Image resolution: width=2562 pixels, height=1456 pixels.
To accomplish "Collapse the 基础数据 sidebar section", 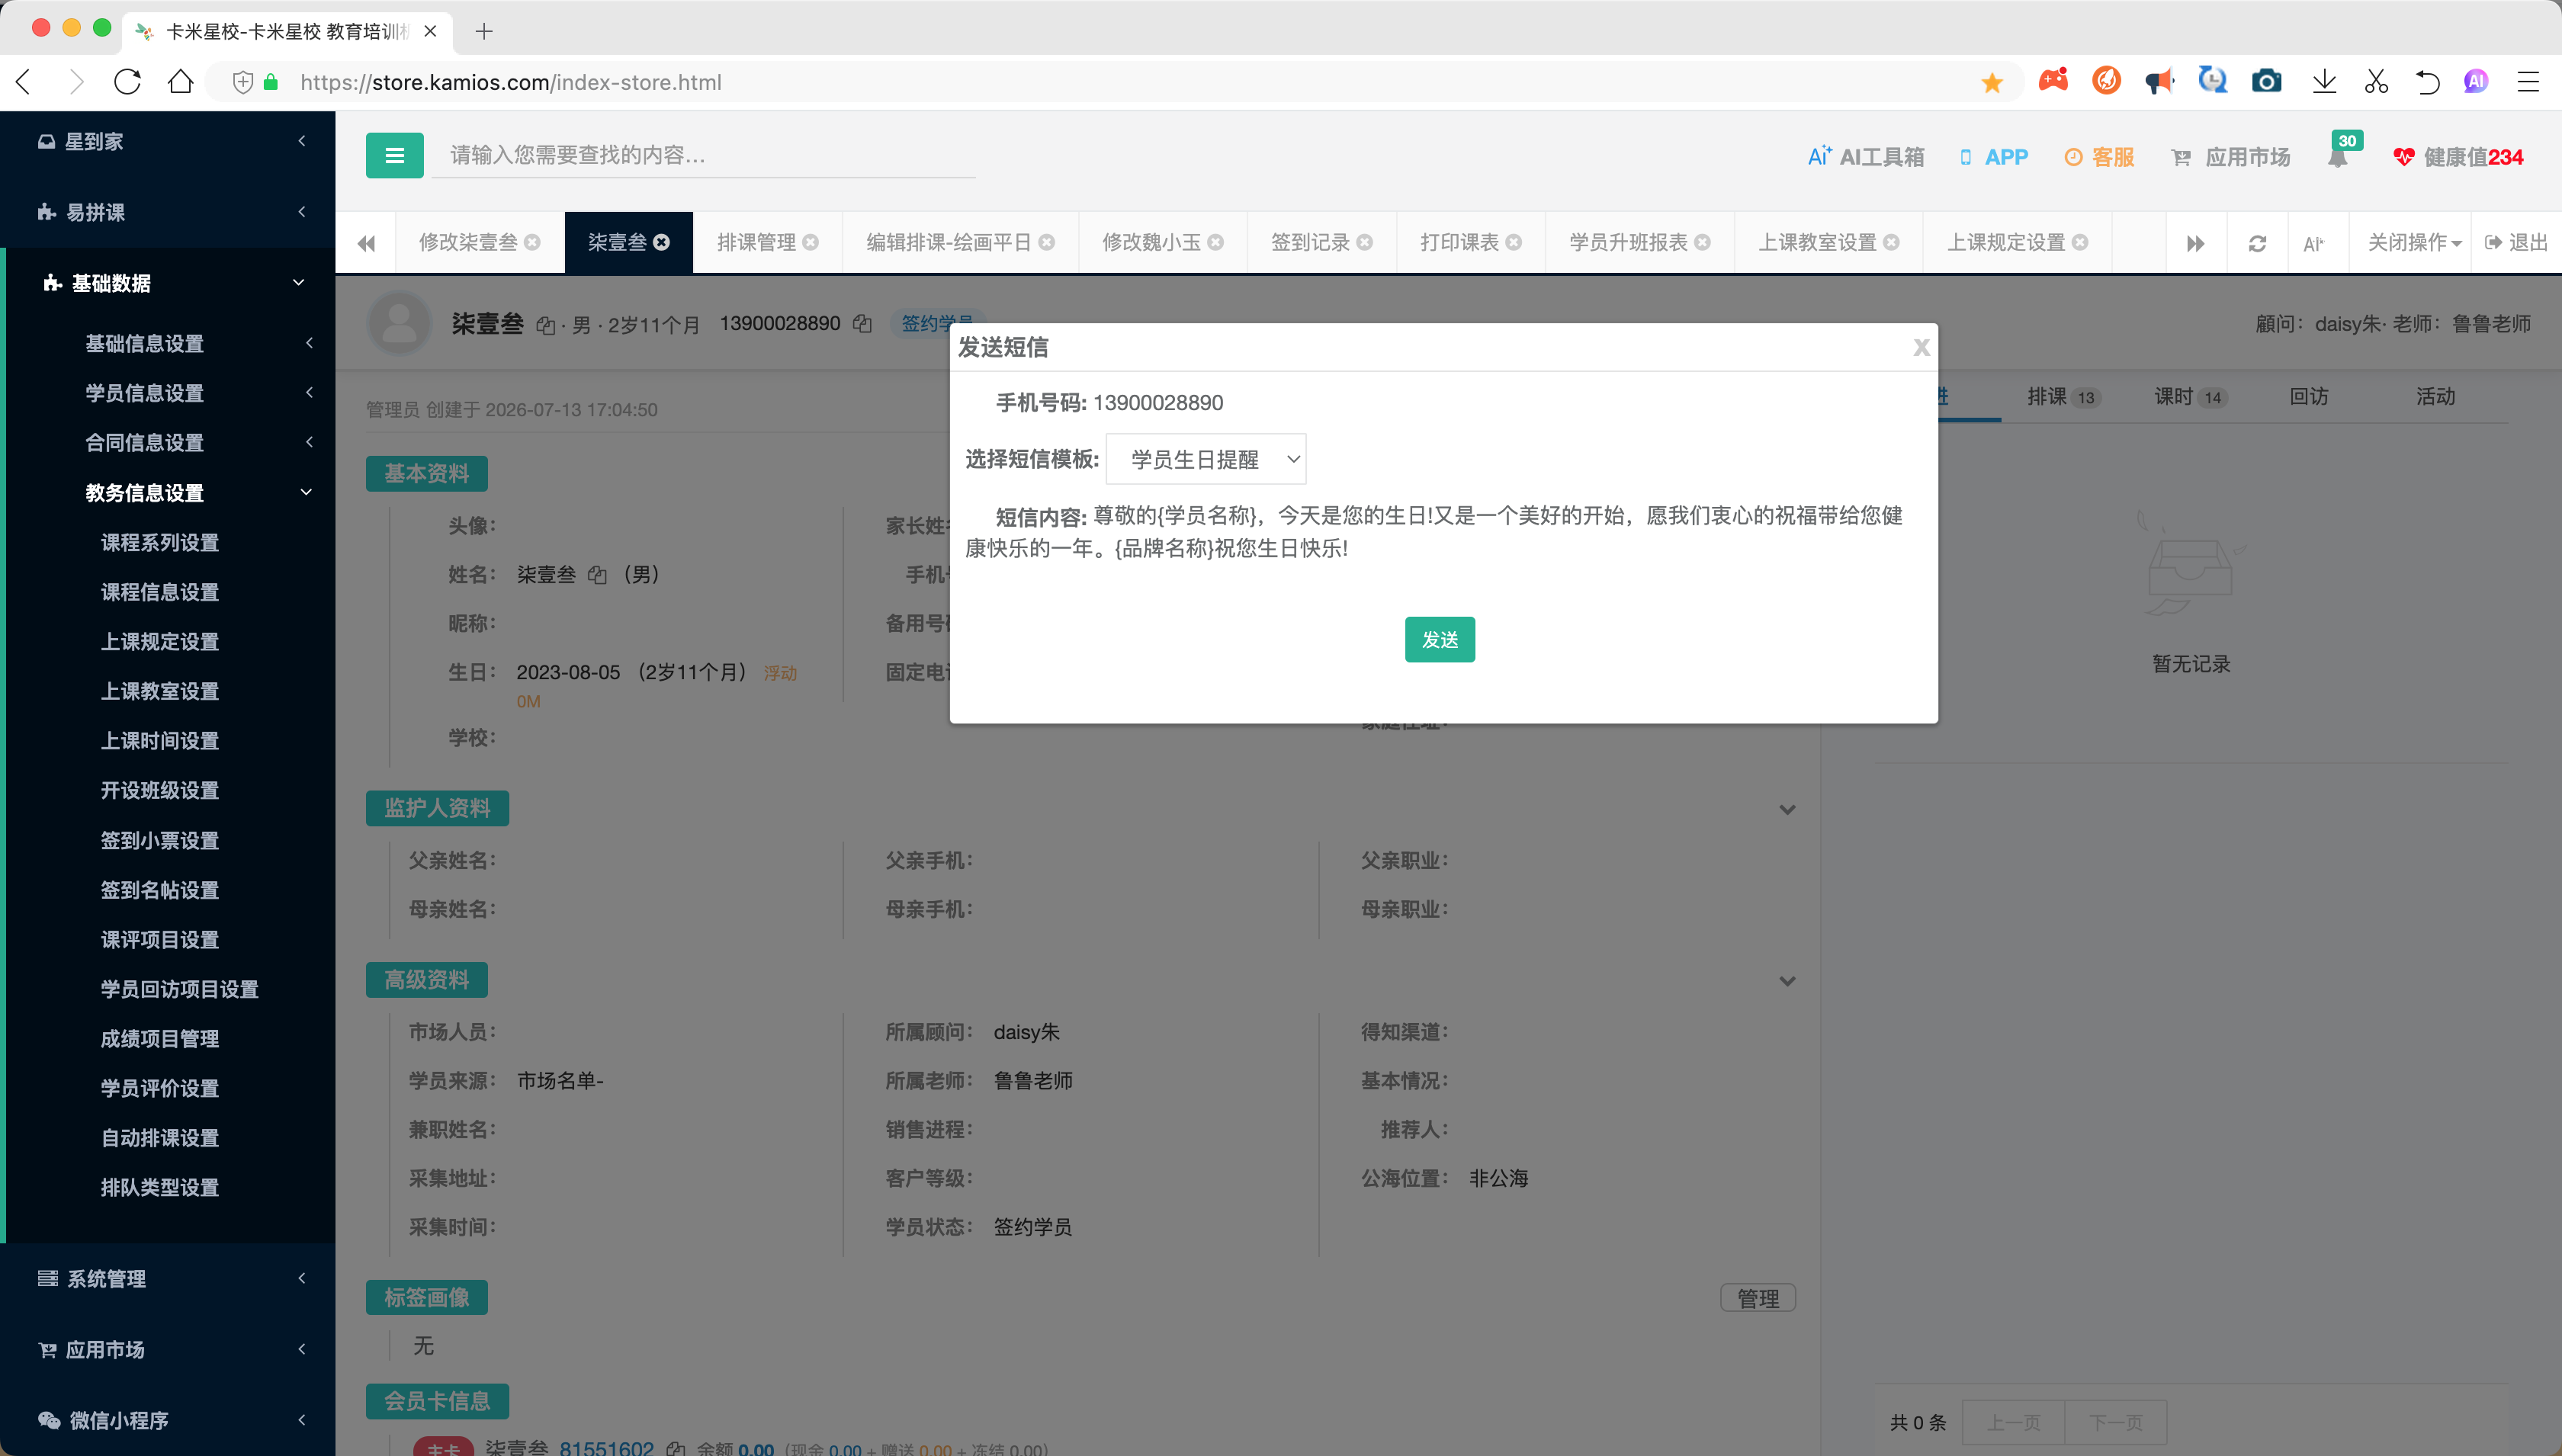I will tap(168, 283).
